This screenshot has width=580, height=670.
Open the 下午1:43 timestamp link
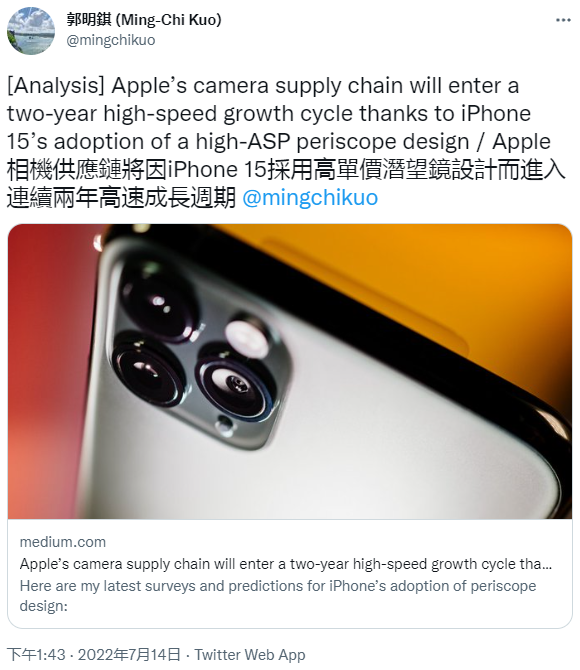[36, 655]
